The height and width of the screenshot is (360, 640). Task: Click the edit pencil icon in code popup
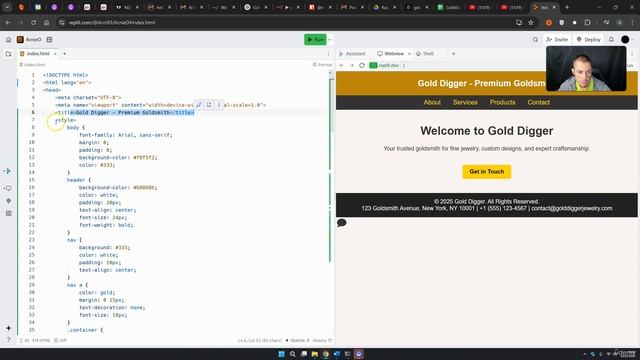pyautogui.click(x=199, y=105)
